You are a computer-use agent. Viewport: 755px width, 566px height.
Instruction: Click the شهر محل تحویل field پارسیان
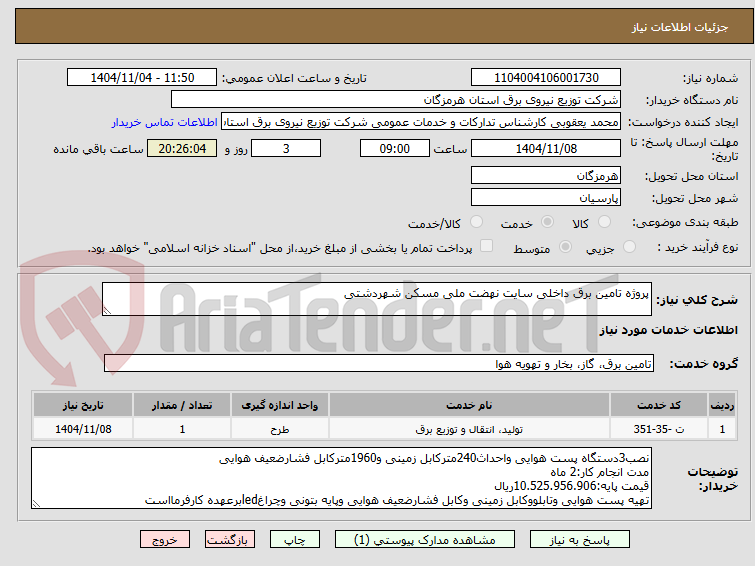coord(546,197)
